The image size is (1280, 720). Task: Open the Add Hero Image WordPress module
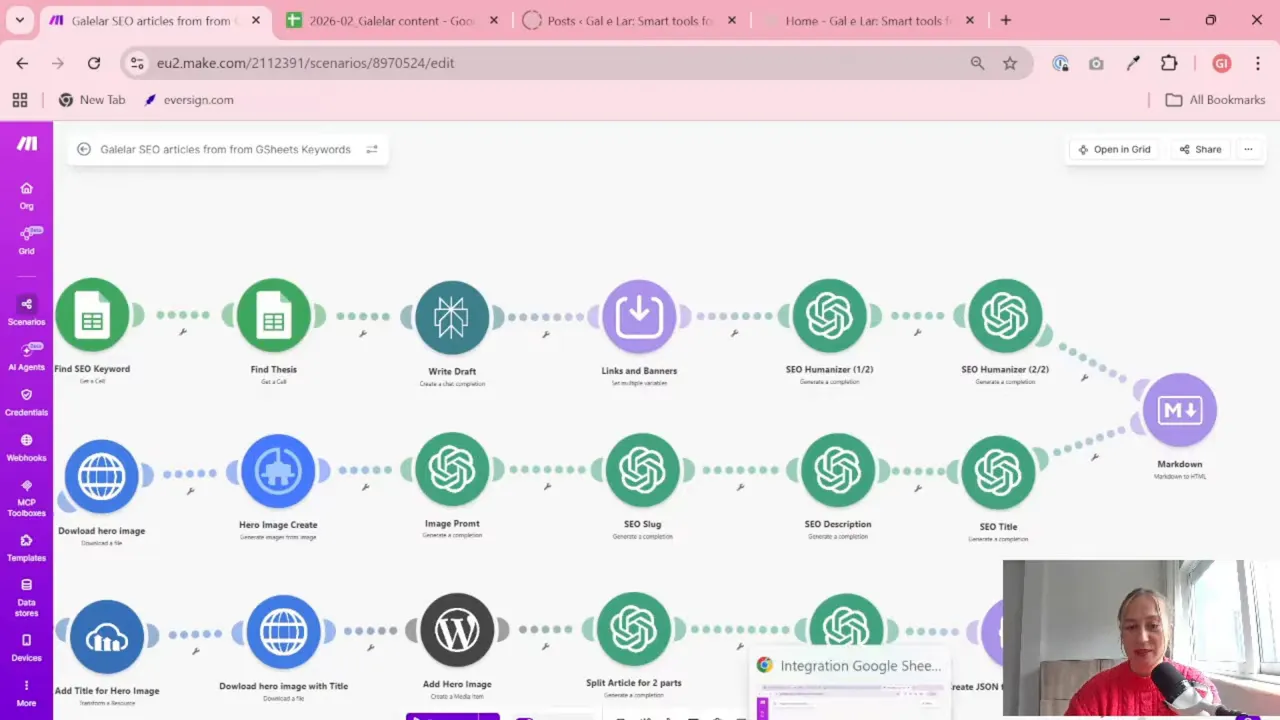pos(457,630)
